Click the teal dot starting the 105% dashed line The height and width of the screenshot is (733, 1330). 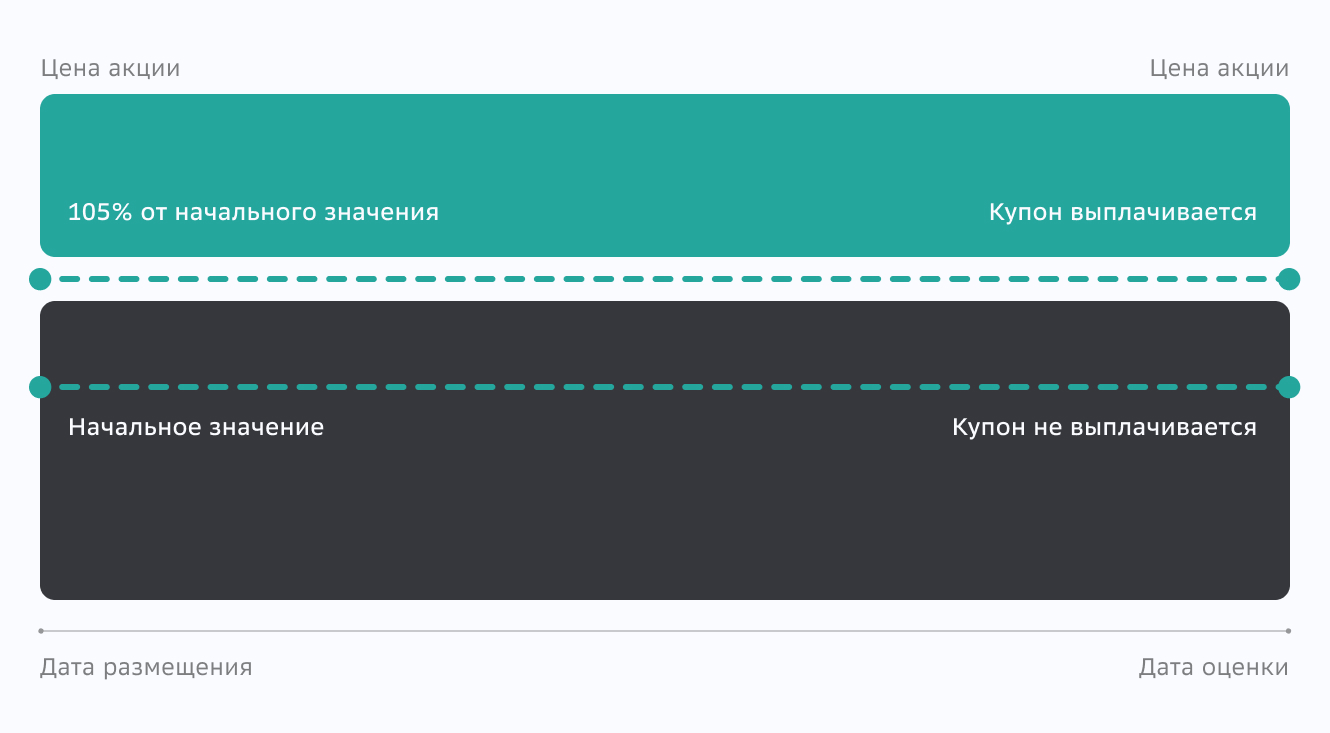[x=40, y=279]
